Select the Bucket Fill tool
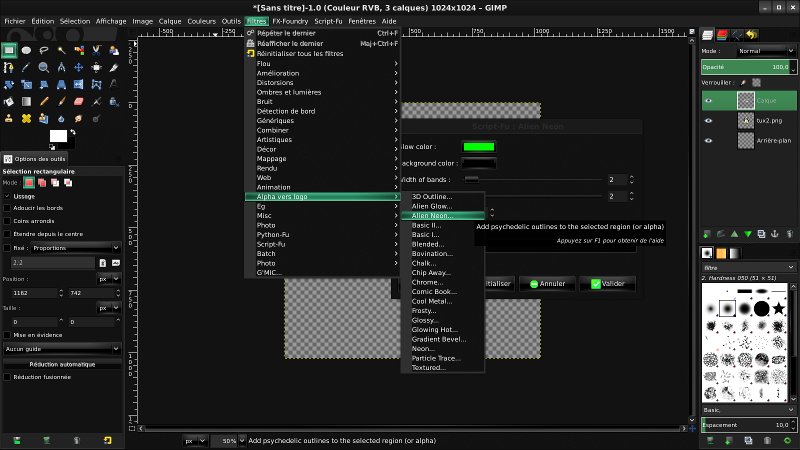This screenshot has width=800, height=450. pyautogui.click(x=9, y=102)
